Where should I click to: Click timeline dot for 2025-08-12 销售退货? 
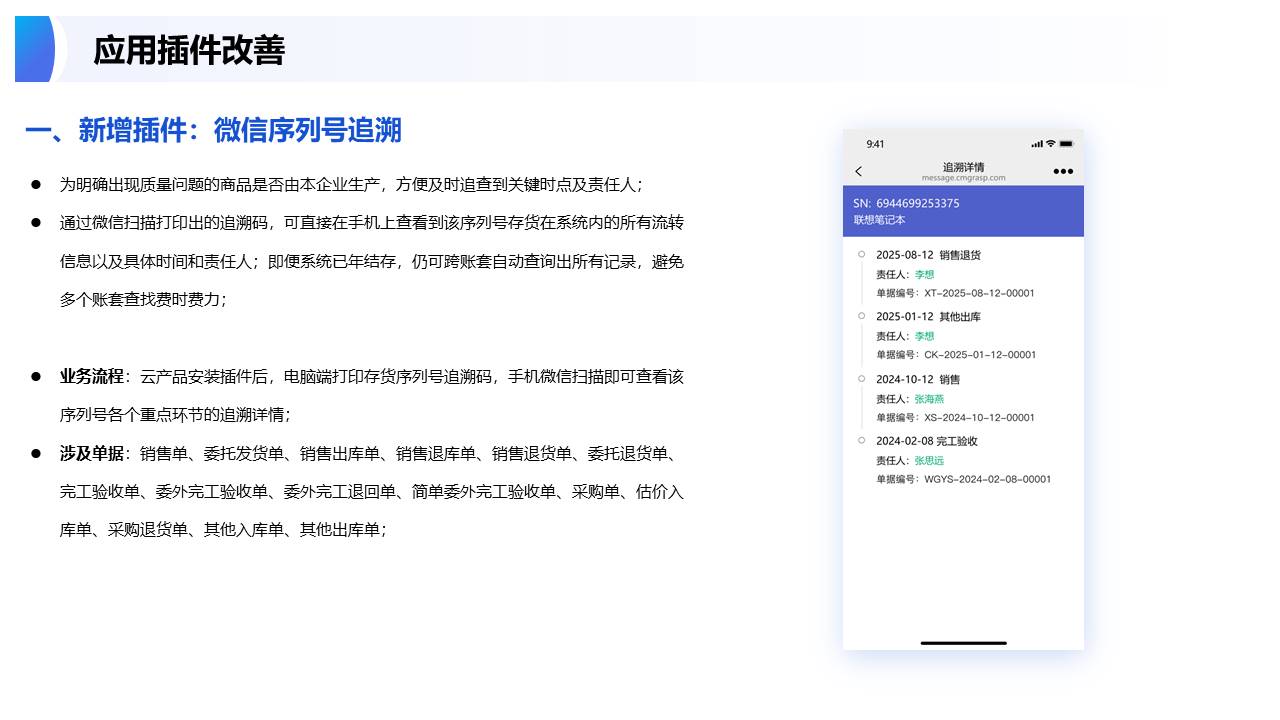click(861, 254)
